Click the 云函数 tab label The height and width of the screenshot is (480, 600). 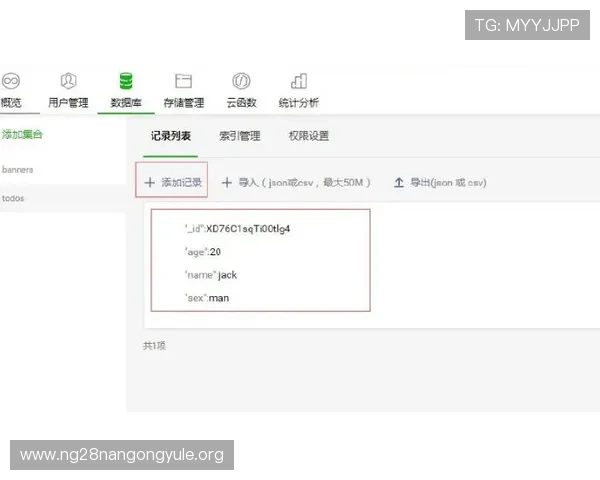pyautogui.click(x=241, y=103)
